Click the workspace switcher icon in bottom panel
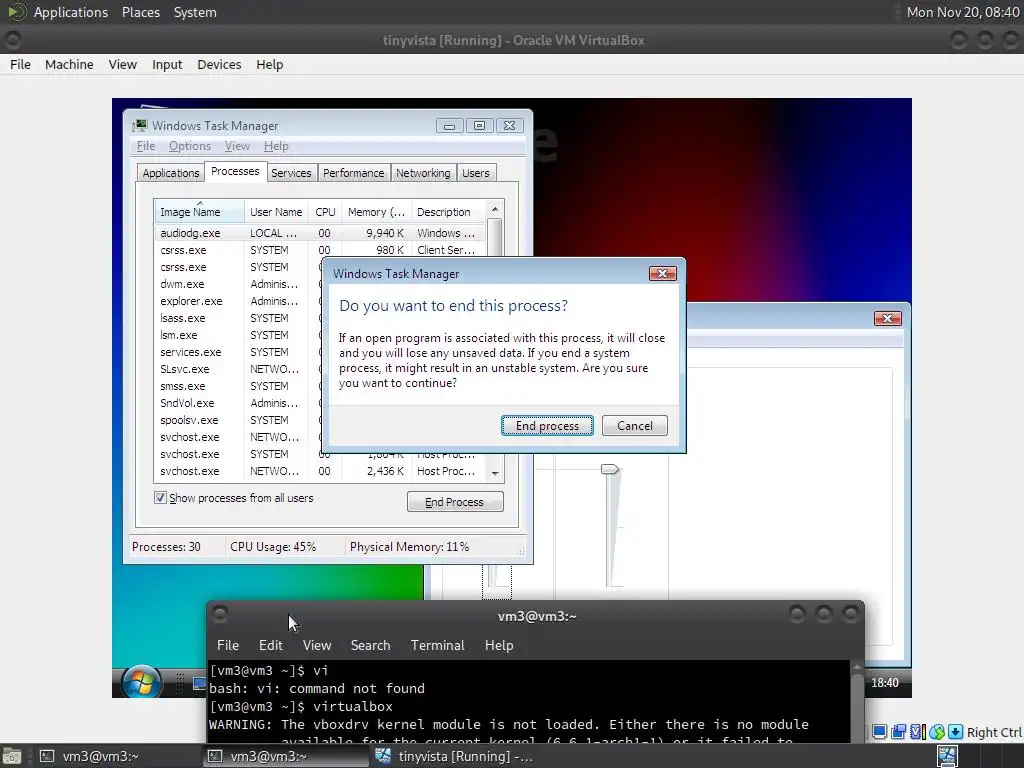The image size is (1024, 768). [947, 756]
